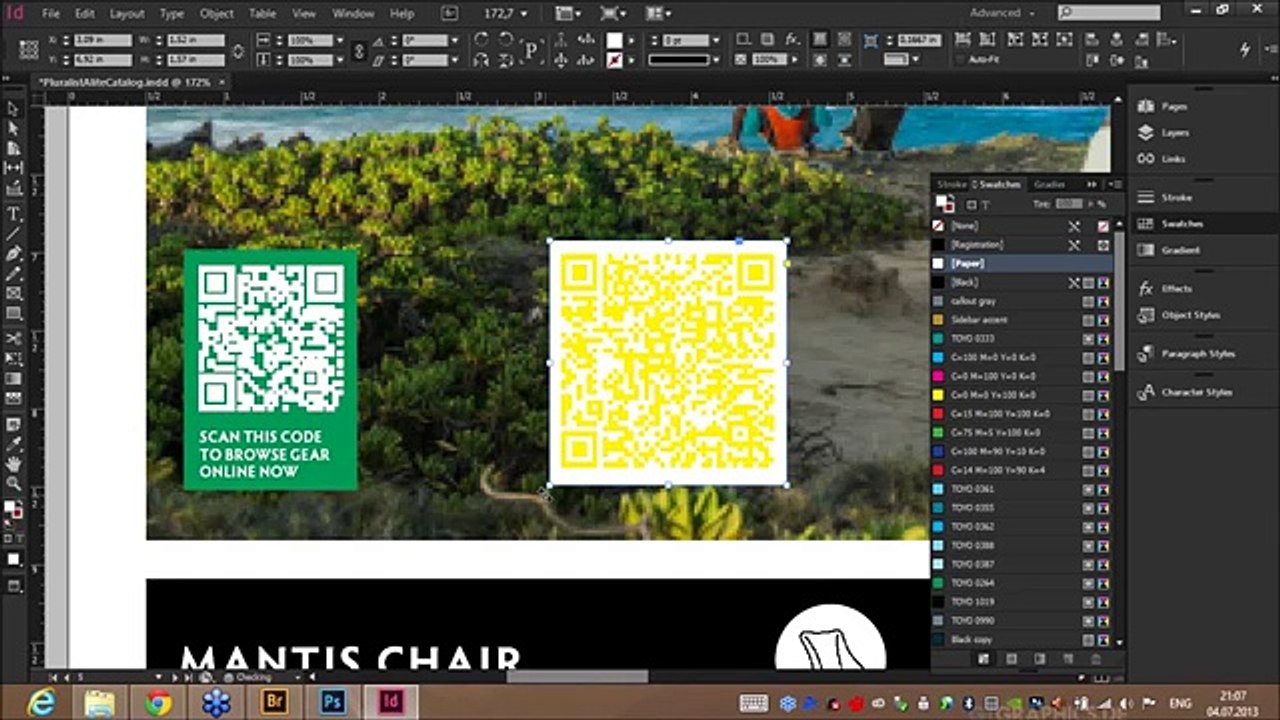
Task: Click the yellow QR code frame
Action: (x=668, y=362)
